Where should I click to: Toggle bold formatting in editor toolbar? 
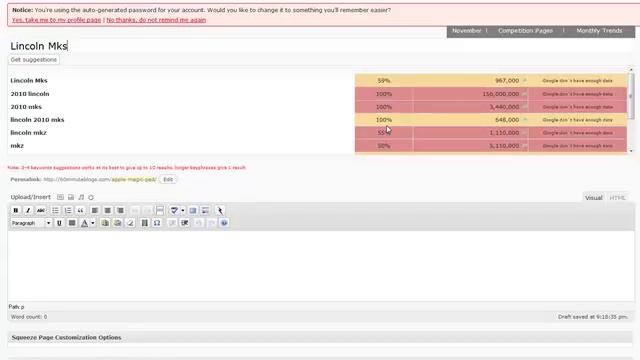click(16, 210)
